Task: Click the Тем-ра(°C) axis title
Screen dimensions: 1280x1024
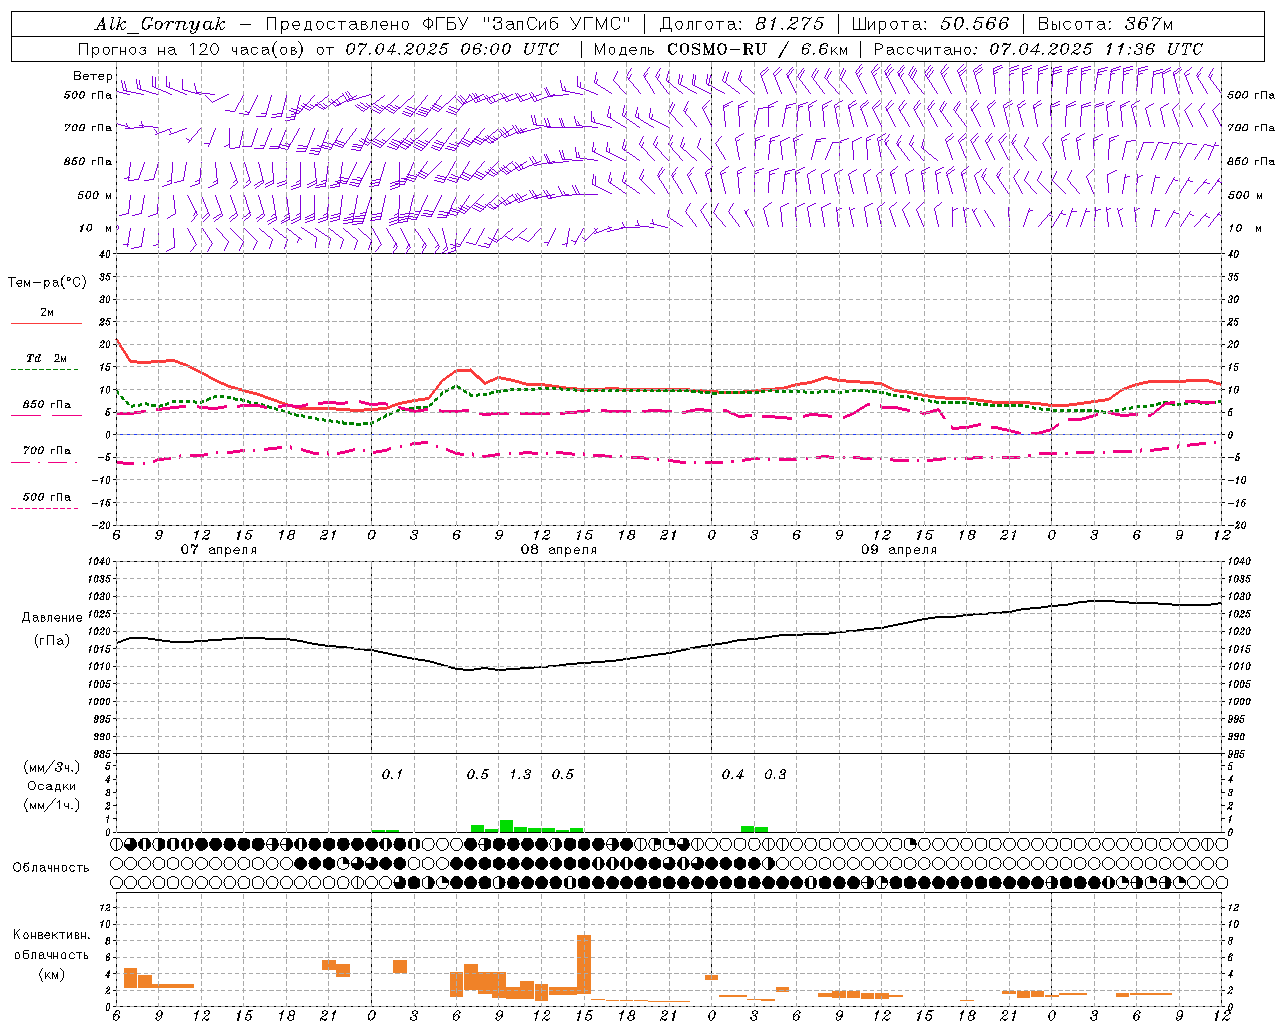Action: (x=47, y=283)
